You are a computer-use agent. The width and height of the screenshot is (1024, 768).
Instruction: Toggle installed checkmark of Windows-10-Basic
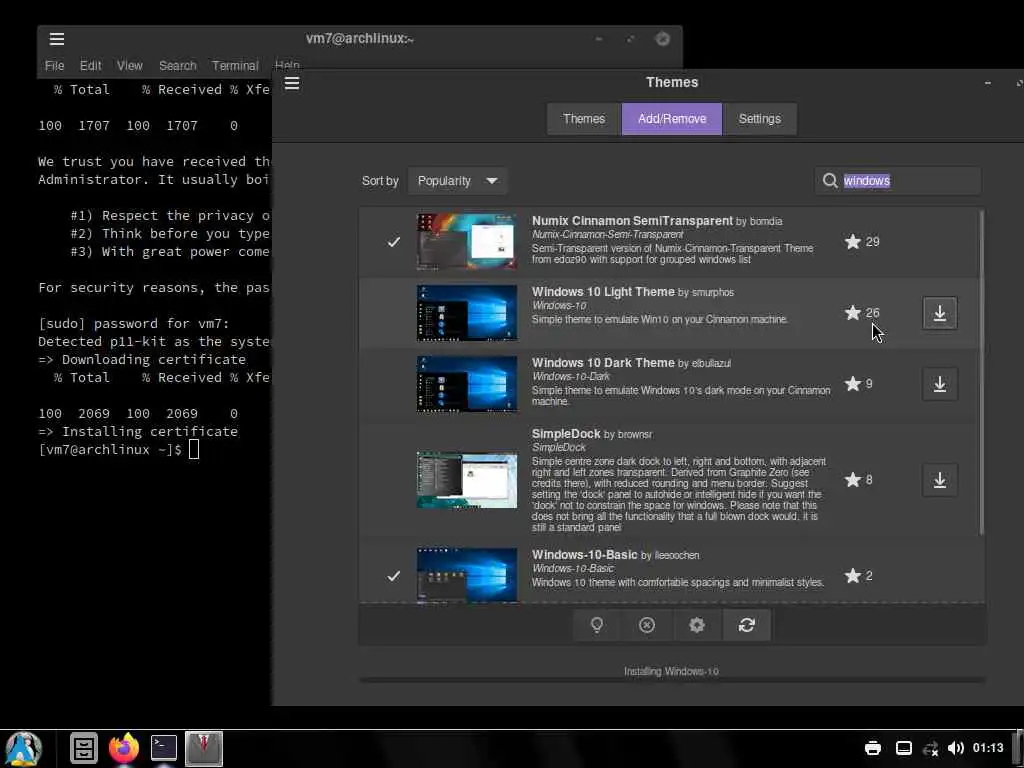pyautogui.click(x=394, y=576)
